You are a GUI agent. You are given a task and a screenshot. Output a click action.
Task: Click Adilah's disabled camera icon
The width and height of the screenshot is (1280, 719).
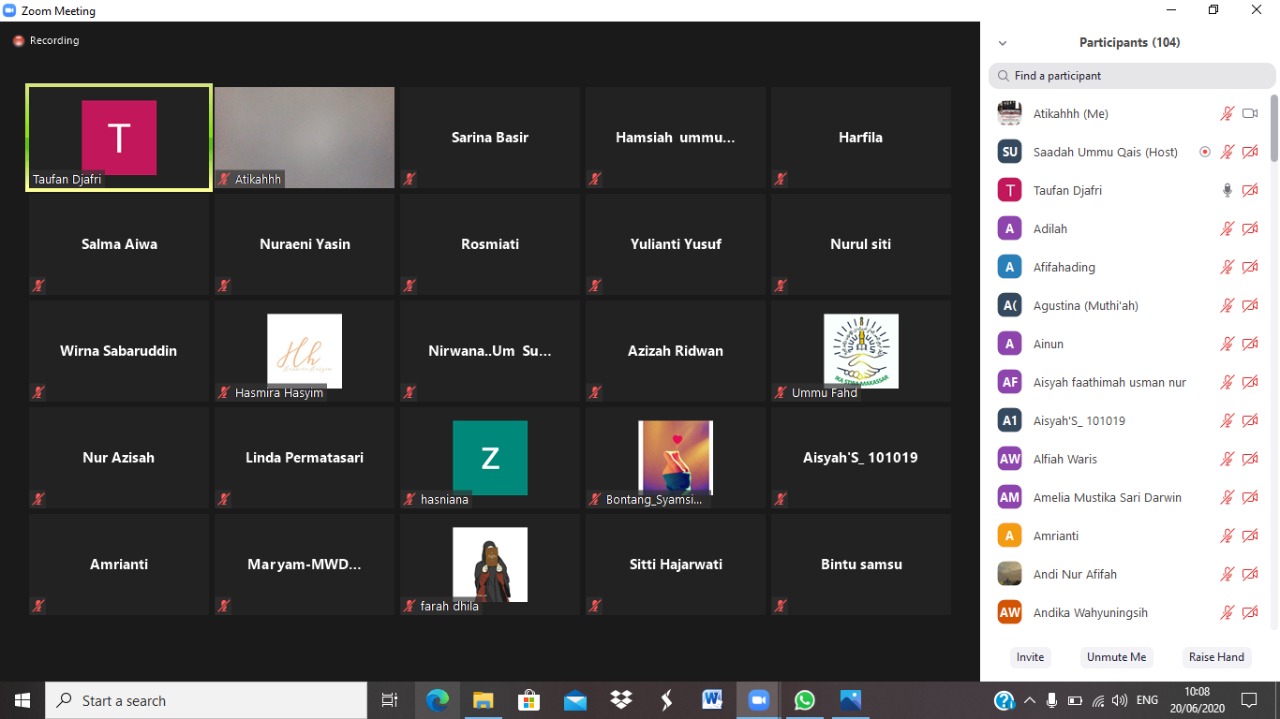[x=1250, y=229]
